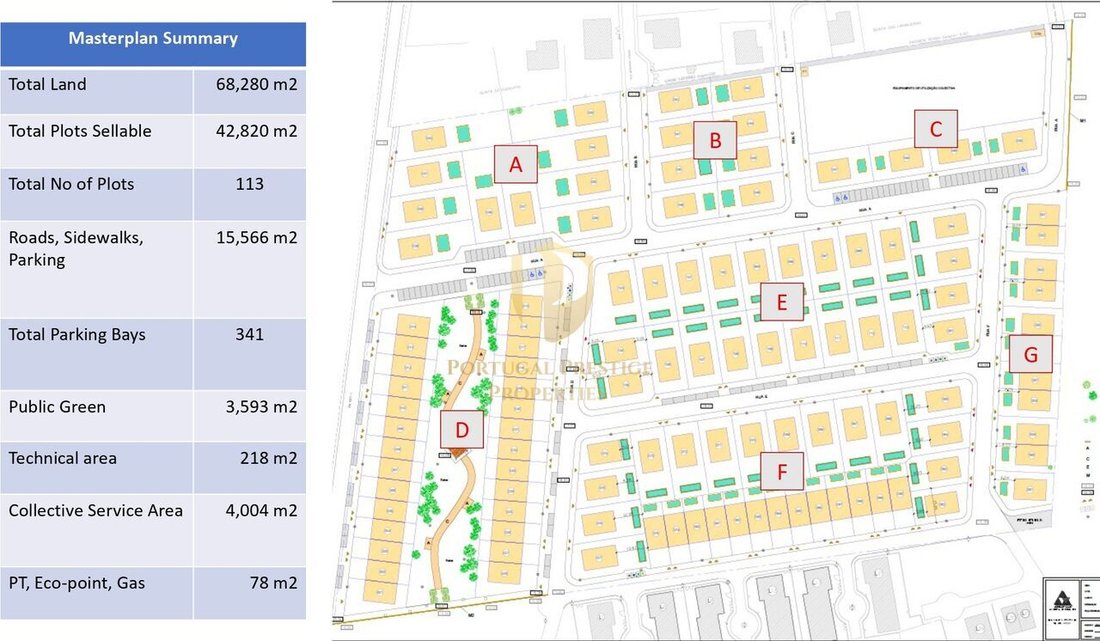This screenshot has width=1100, height=641.
Task: Select the '113' plots value
Action: [250, 184]
